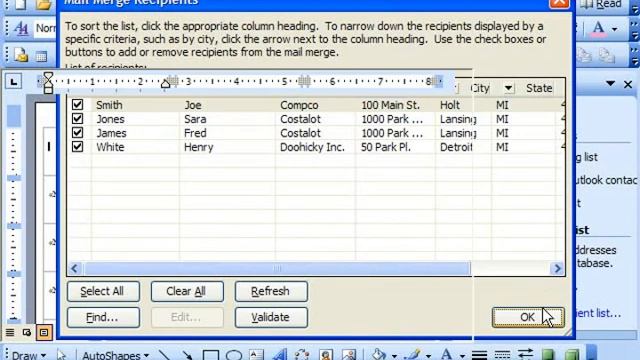
Task: Select the Rectangle tool in Drawing toolbar
Action: pos(211,355)
